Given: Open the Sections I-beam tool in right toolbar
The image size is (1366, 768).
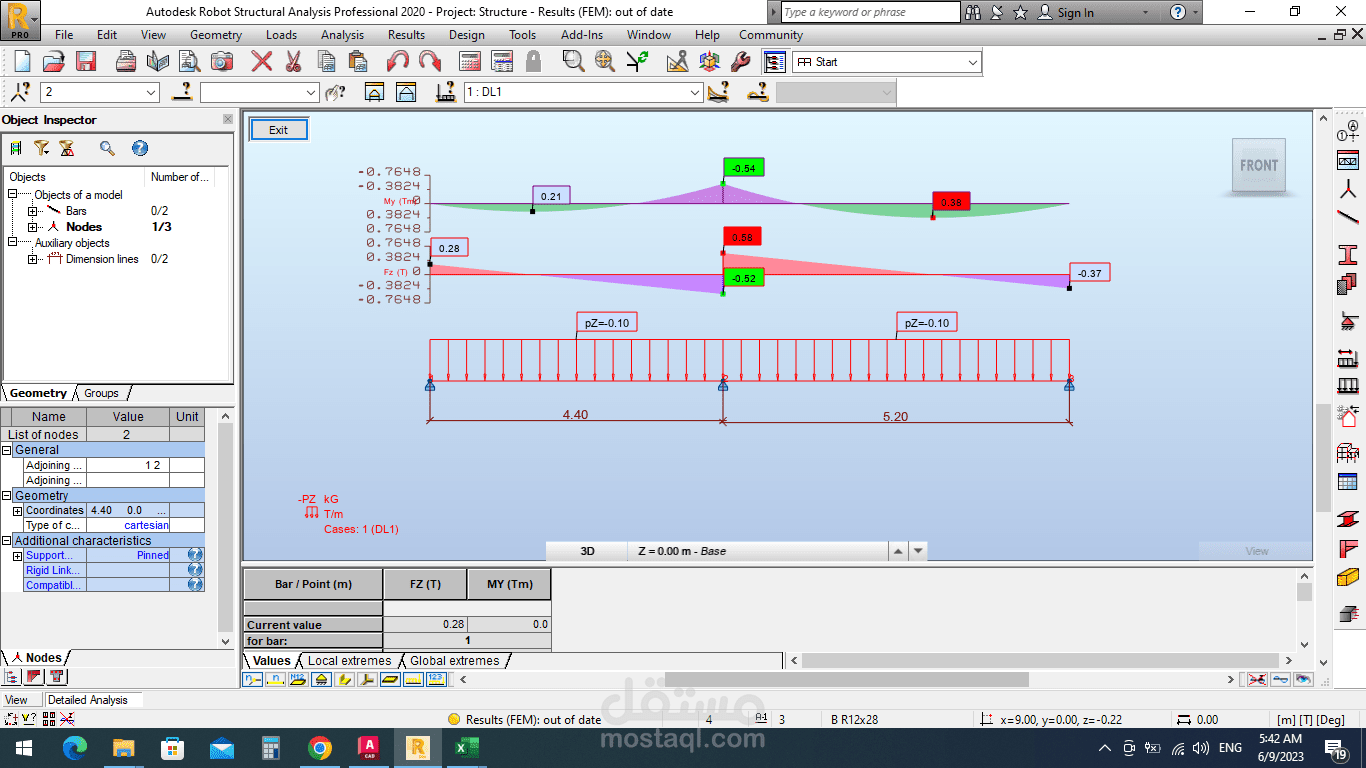Looking at the screenshot, I should point(1348,254).
